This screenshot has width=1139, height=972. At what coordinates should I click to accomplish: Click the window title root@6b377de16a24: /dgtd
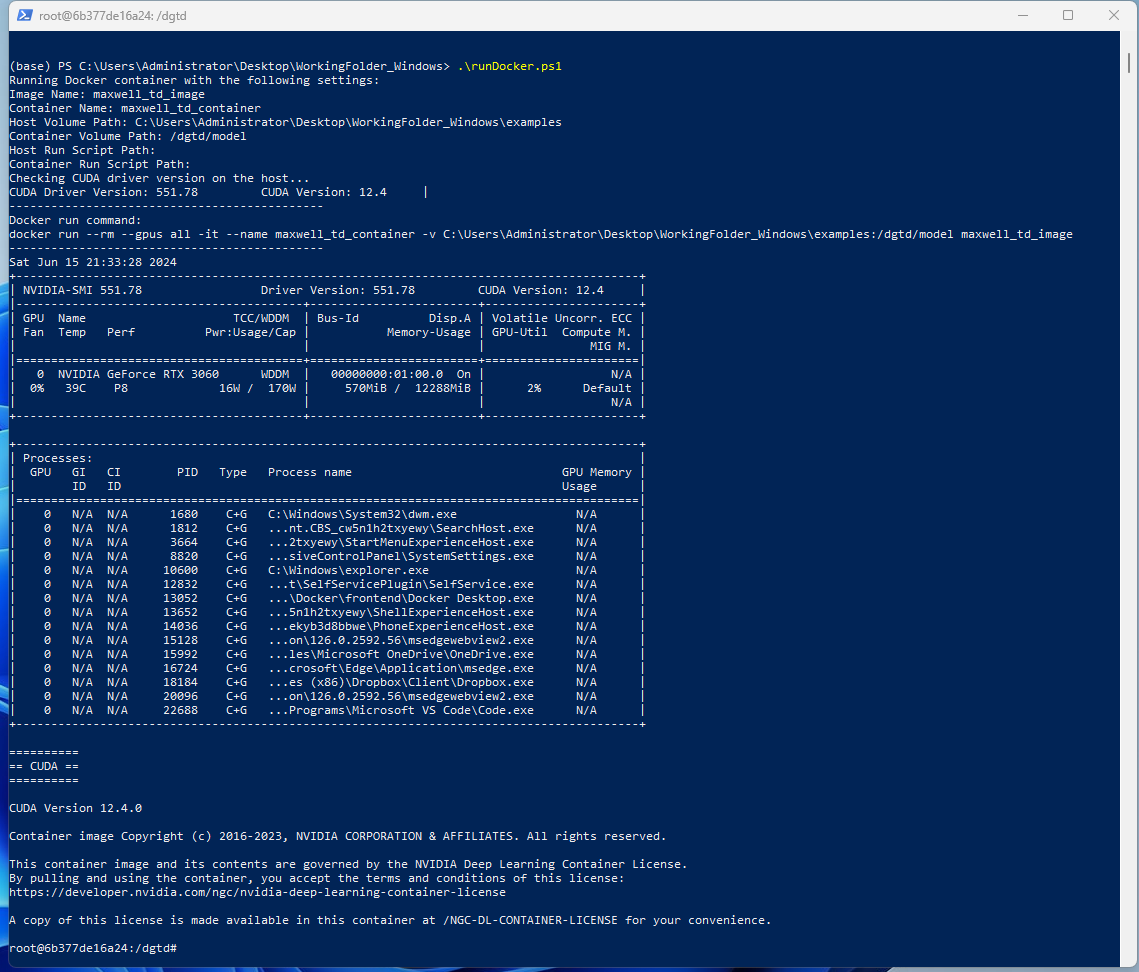113,16
